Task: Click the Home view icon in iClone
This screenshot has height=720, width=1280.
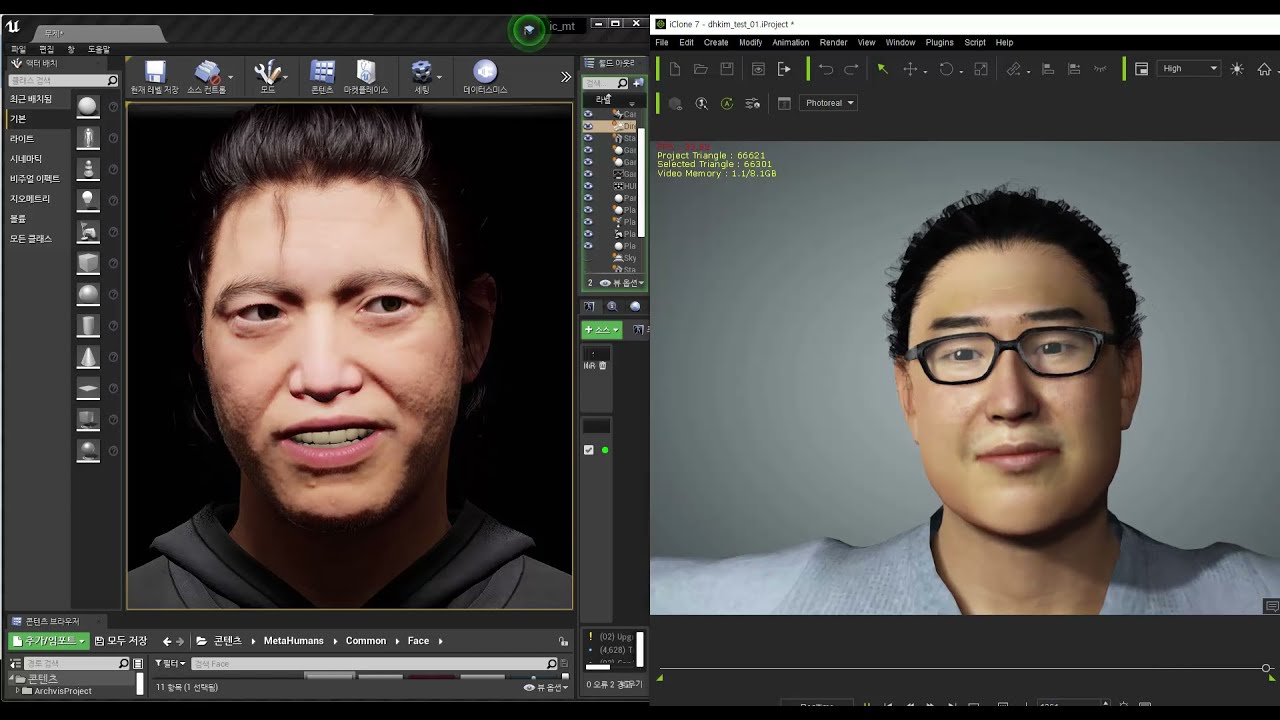Action: pos(1264,69)
